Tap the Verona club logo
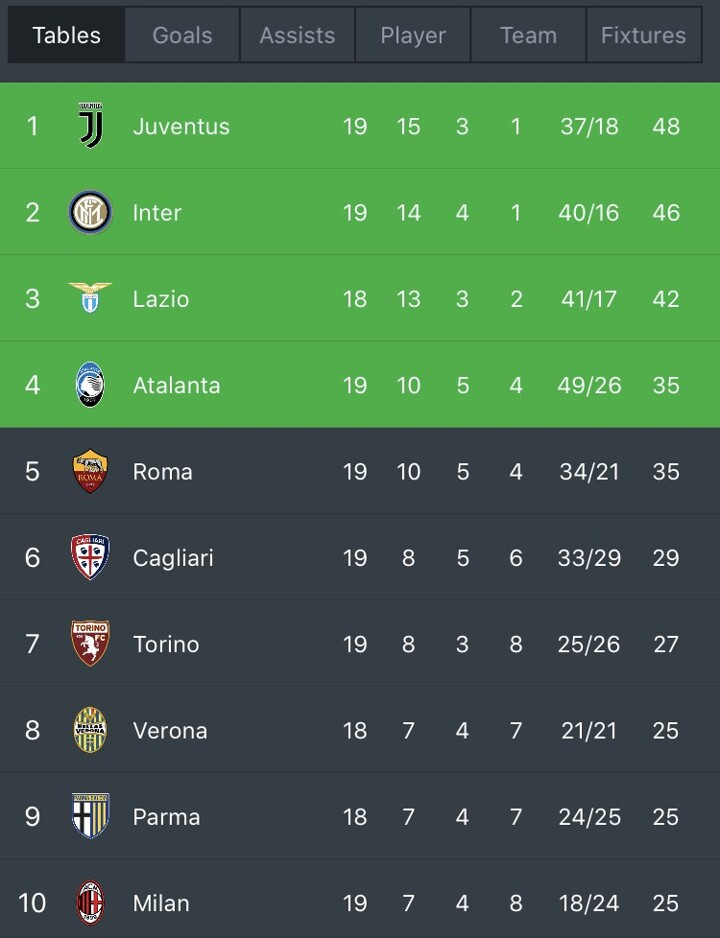 (90, 730)
